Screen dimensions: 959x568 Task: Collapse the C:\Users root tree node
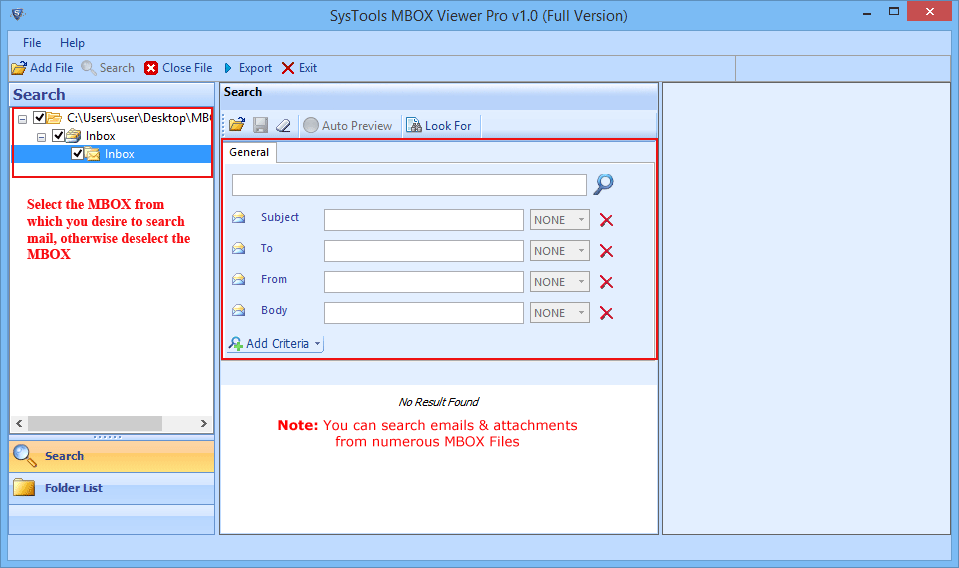[x=23, y=119]
